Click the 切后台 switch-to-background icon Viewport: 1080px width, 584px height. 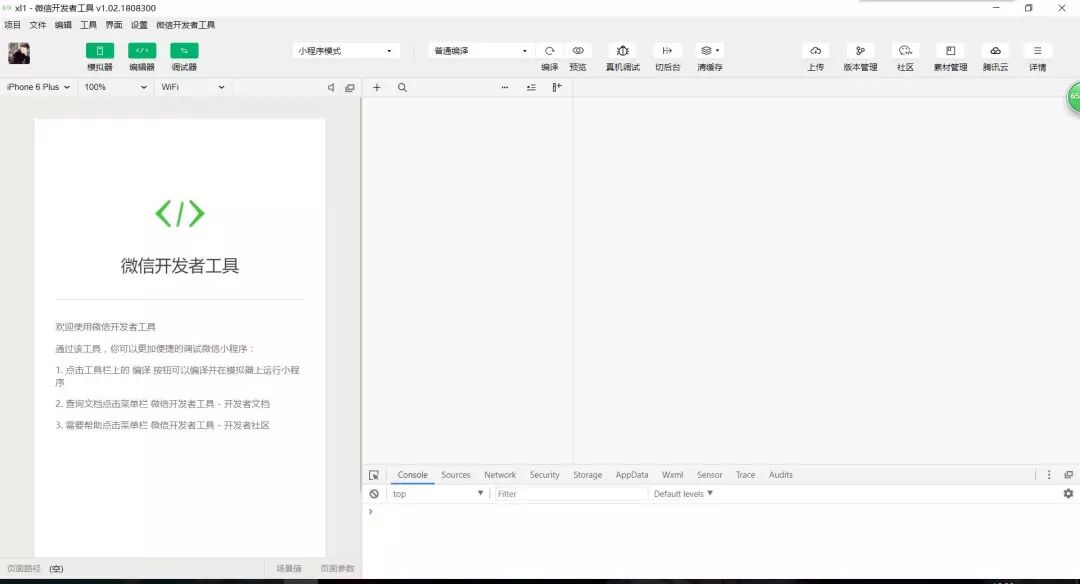coord(667,51)
